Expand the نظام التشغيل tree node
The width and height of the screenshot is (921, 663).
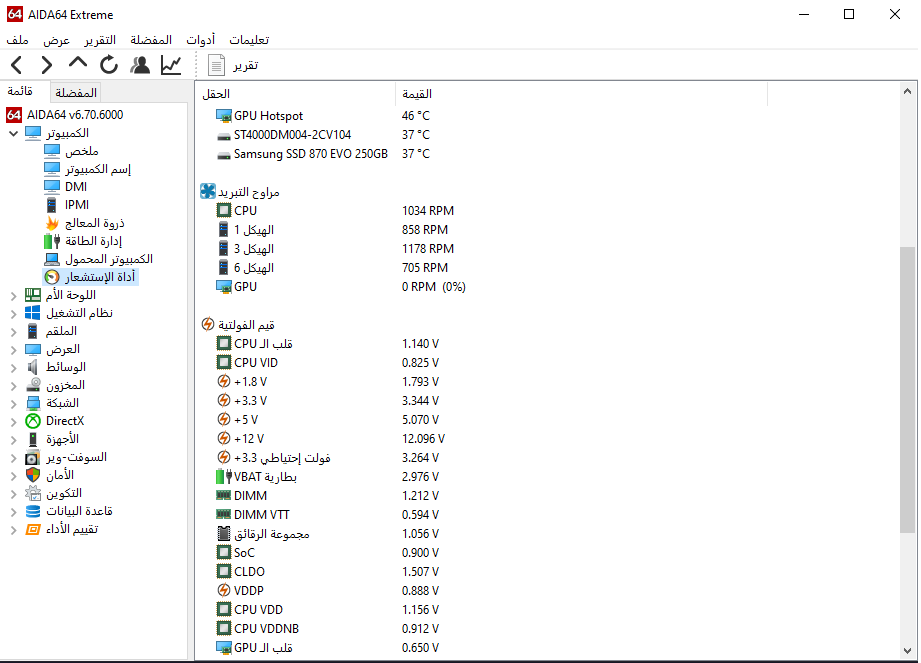pyautogui.click(x=14, y=314)
